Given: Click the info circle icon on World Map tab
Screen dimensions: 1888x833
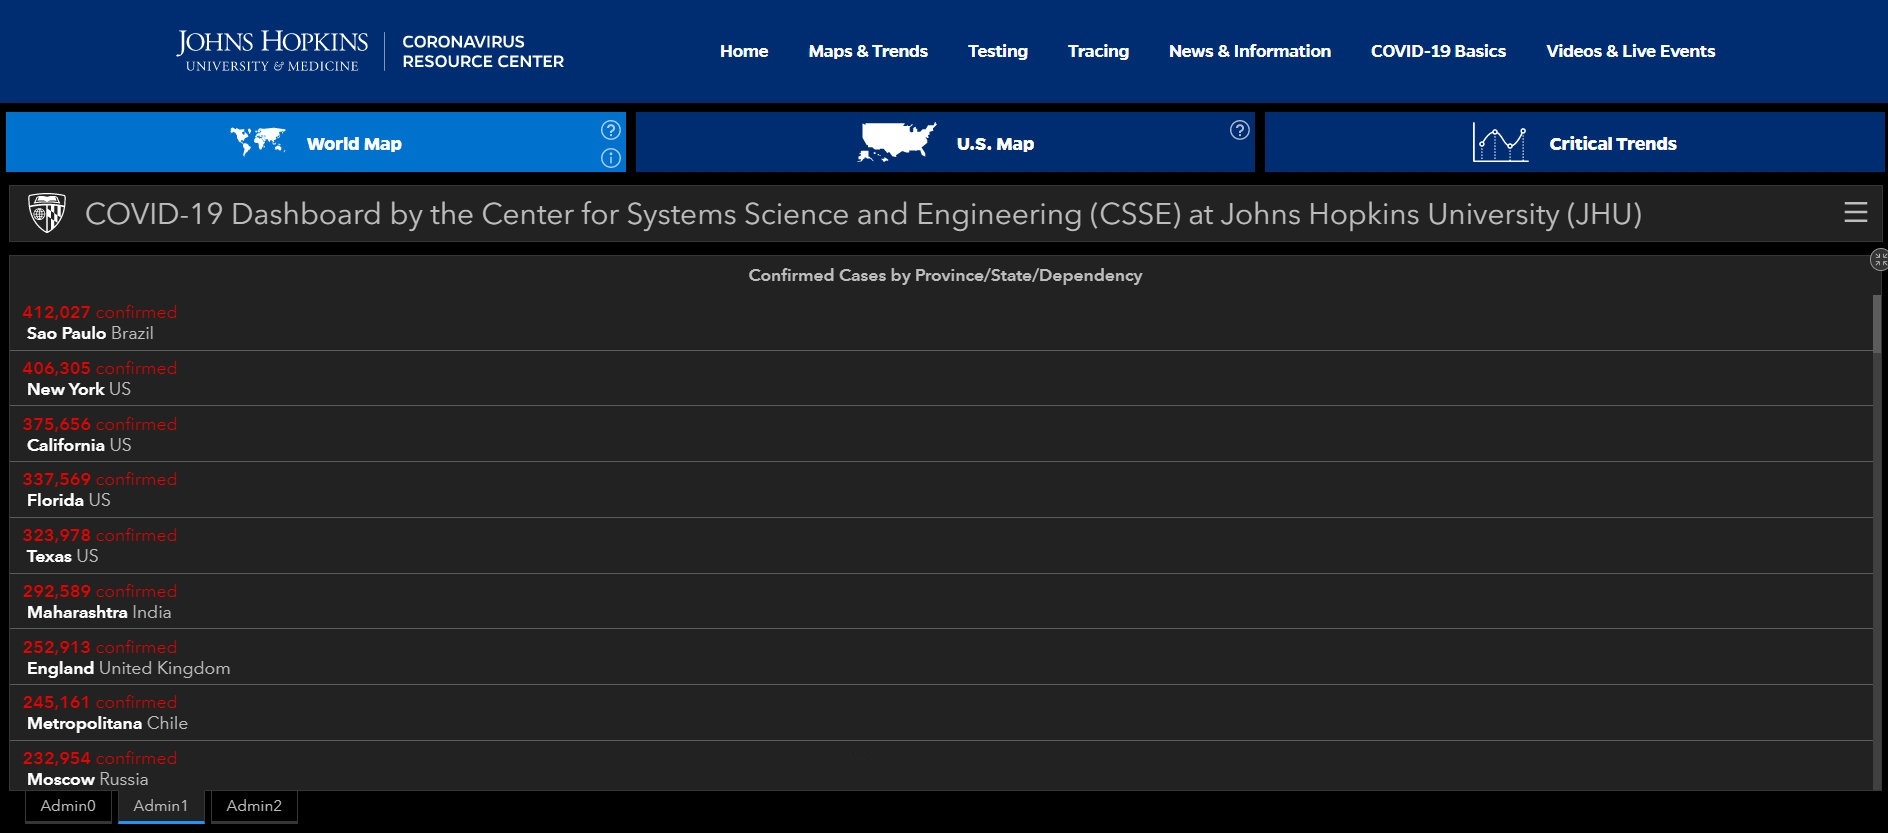Looking at the screenshot, I should (x=610, y=158).
